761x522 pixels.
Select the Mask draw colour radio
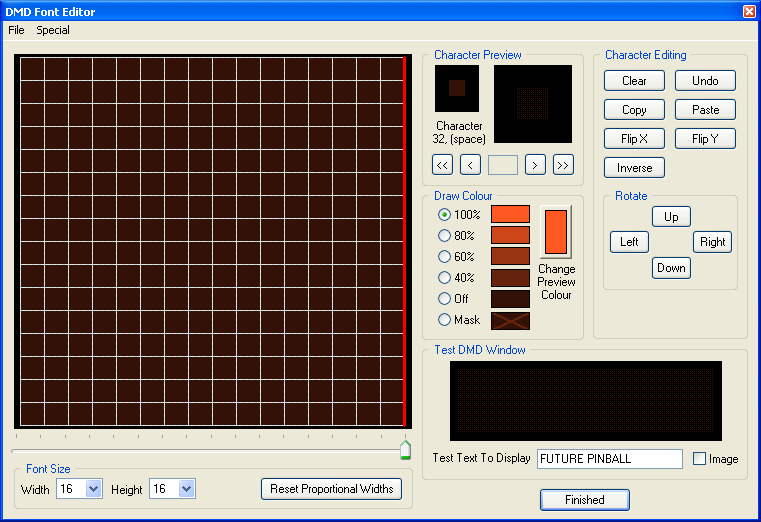[x=444, y=319]
